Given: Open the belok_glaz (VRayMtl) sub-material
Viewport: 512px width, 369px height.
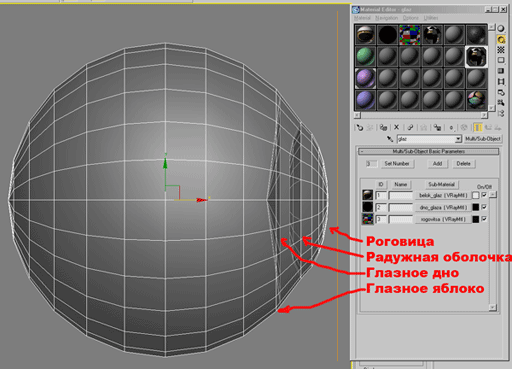Looking at the screenshot, I should click(x=443, y=195).
